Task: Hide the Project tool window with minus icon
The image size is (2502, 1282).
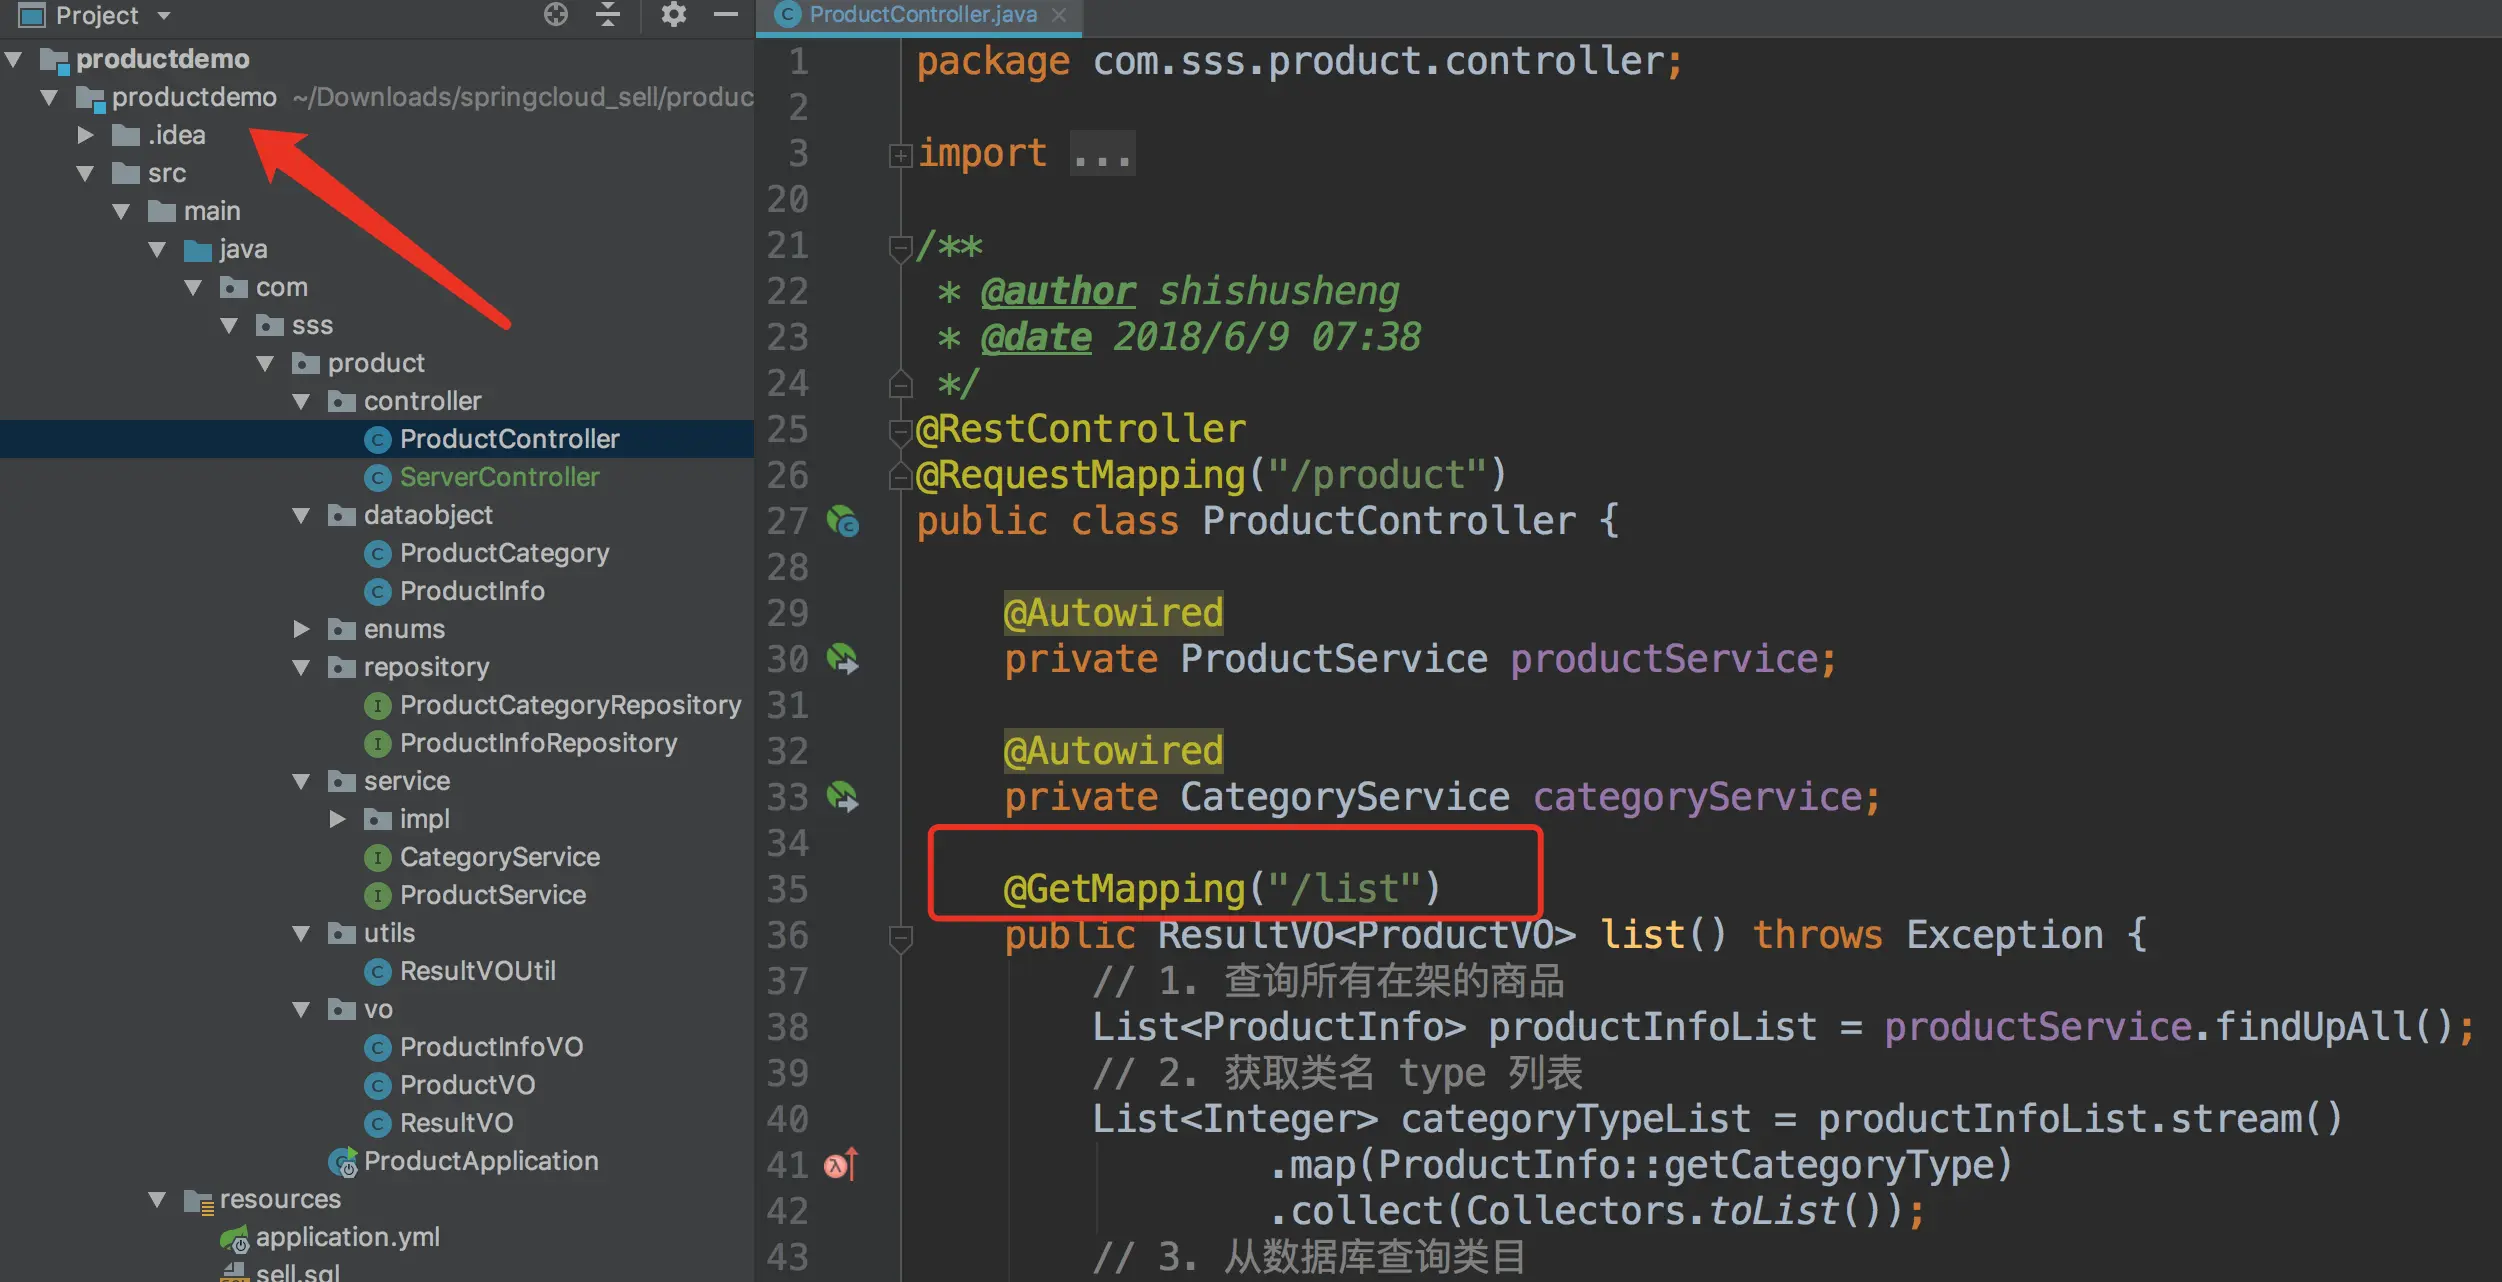Action: tap(726, 14)
